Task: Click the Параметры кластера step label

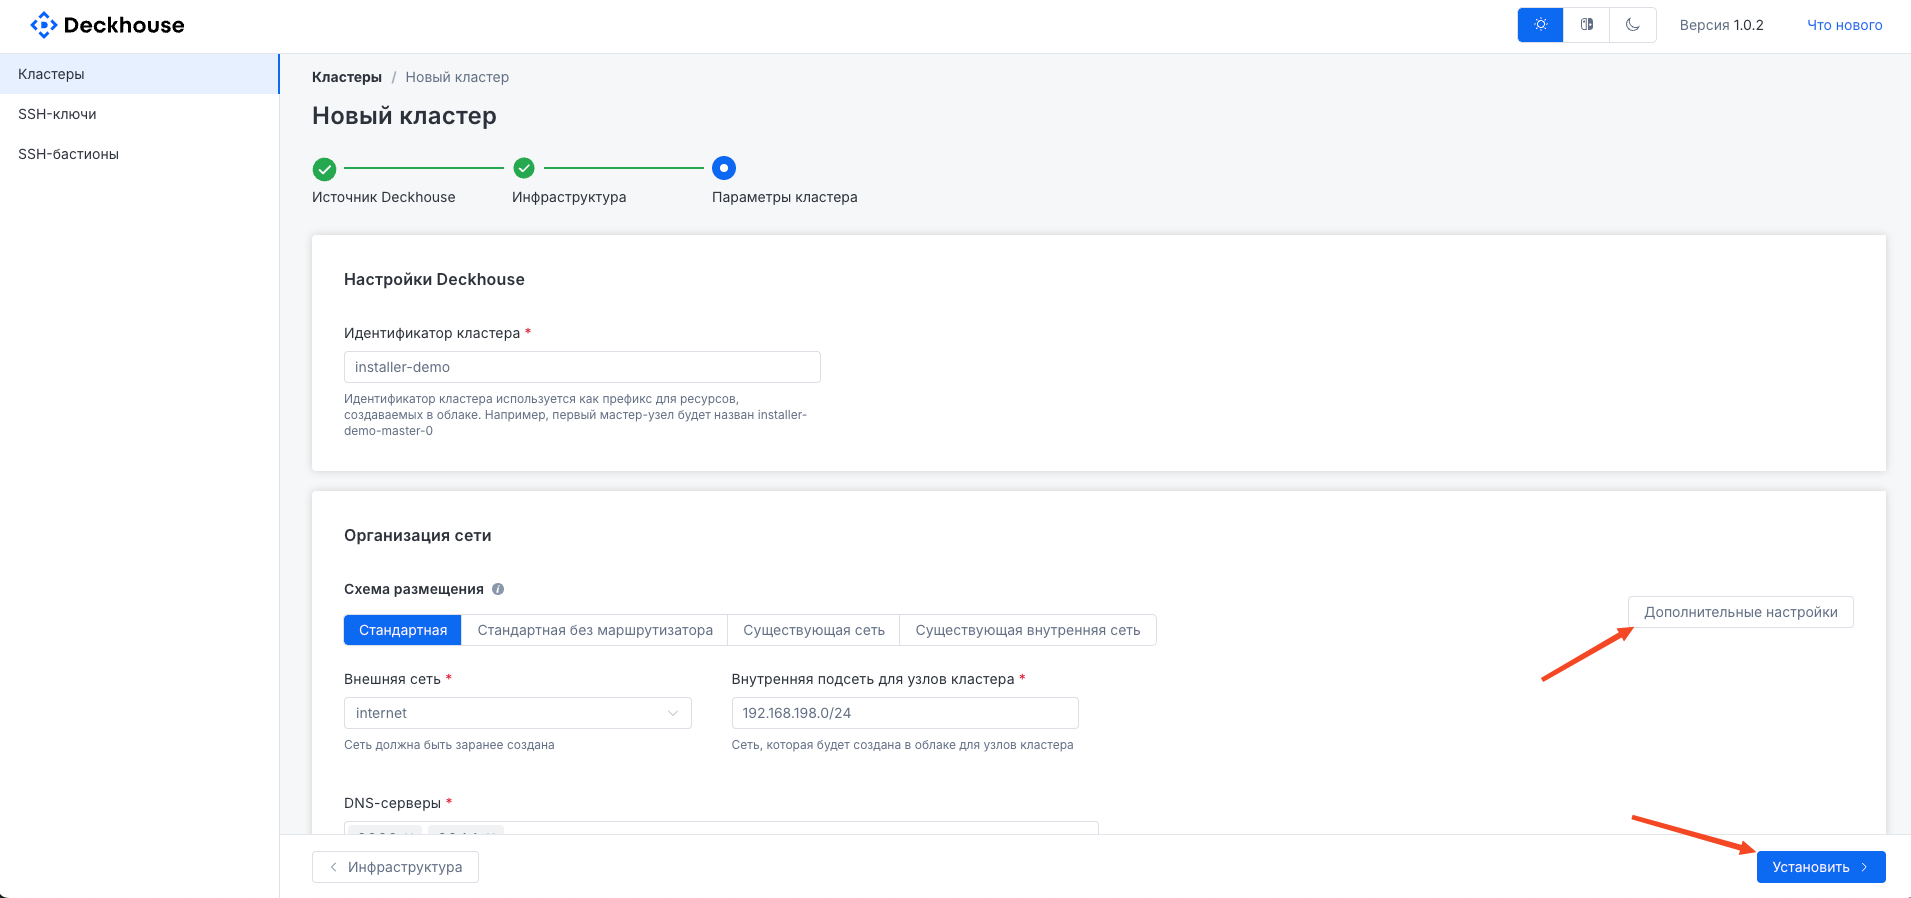Action: tap(785, 197)
